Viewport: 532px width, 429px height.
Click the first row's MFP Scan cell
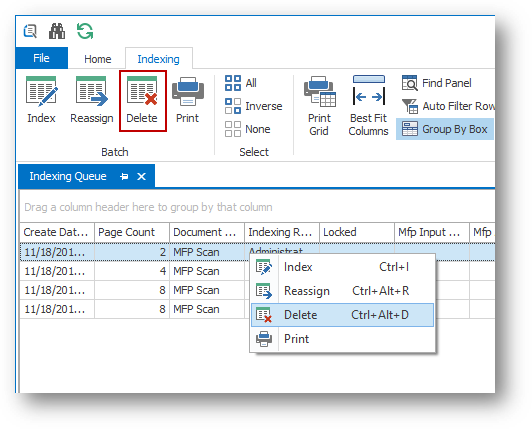pyautogui.click(x=207, y=252)
